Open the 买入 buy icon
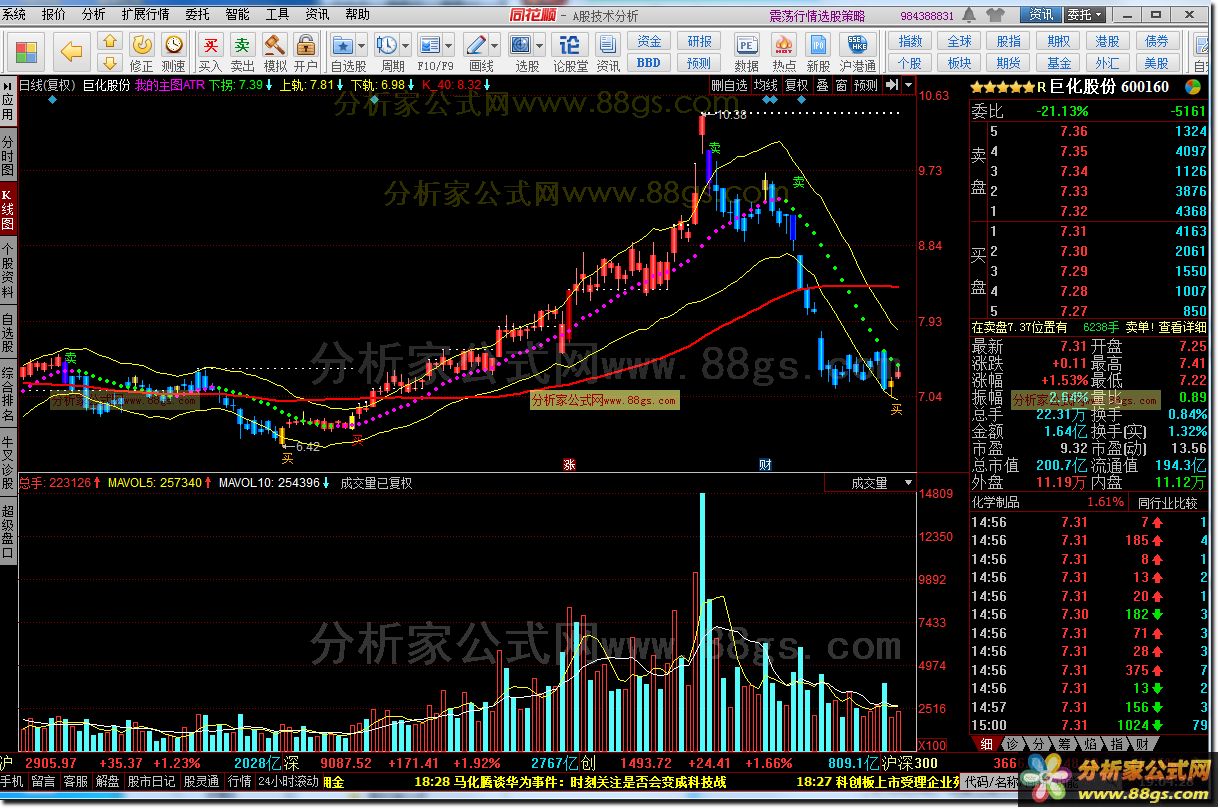 [x=210, y=44]
